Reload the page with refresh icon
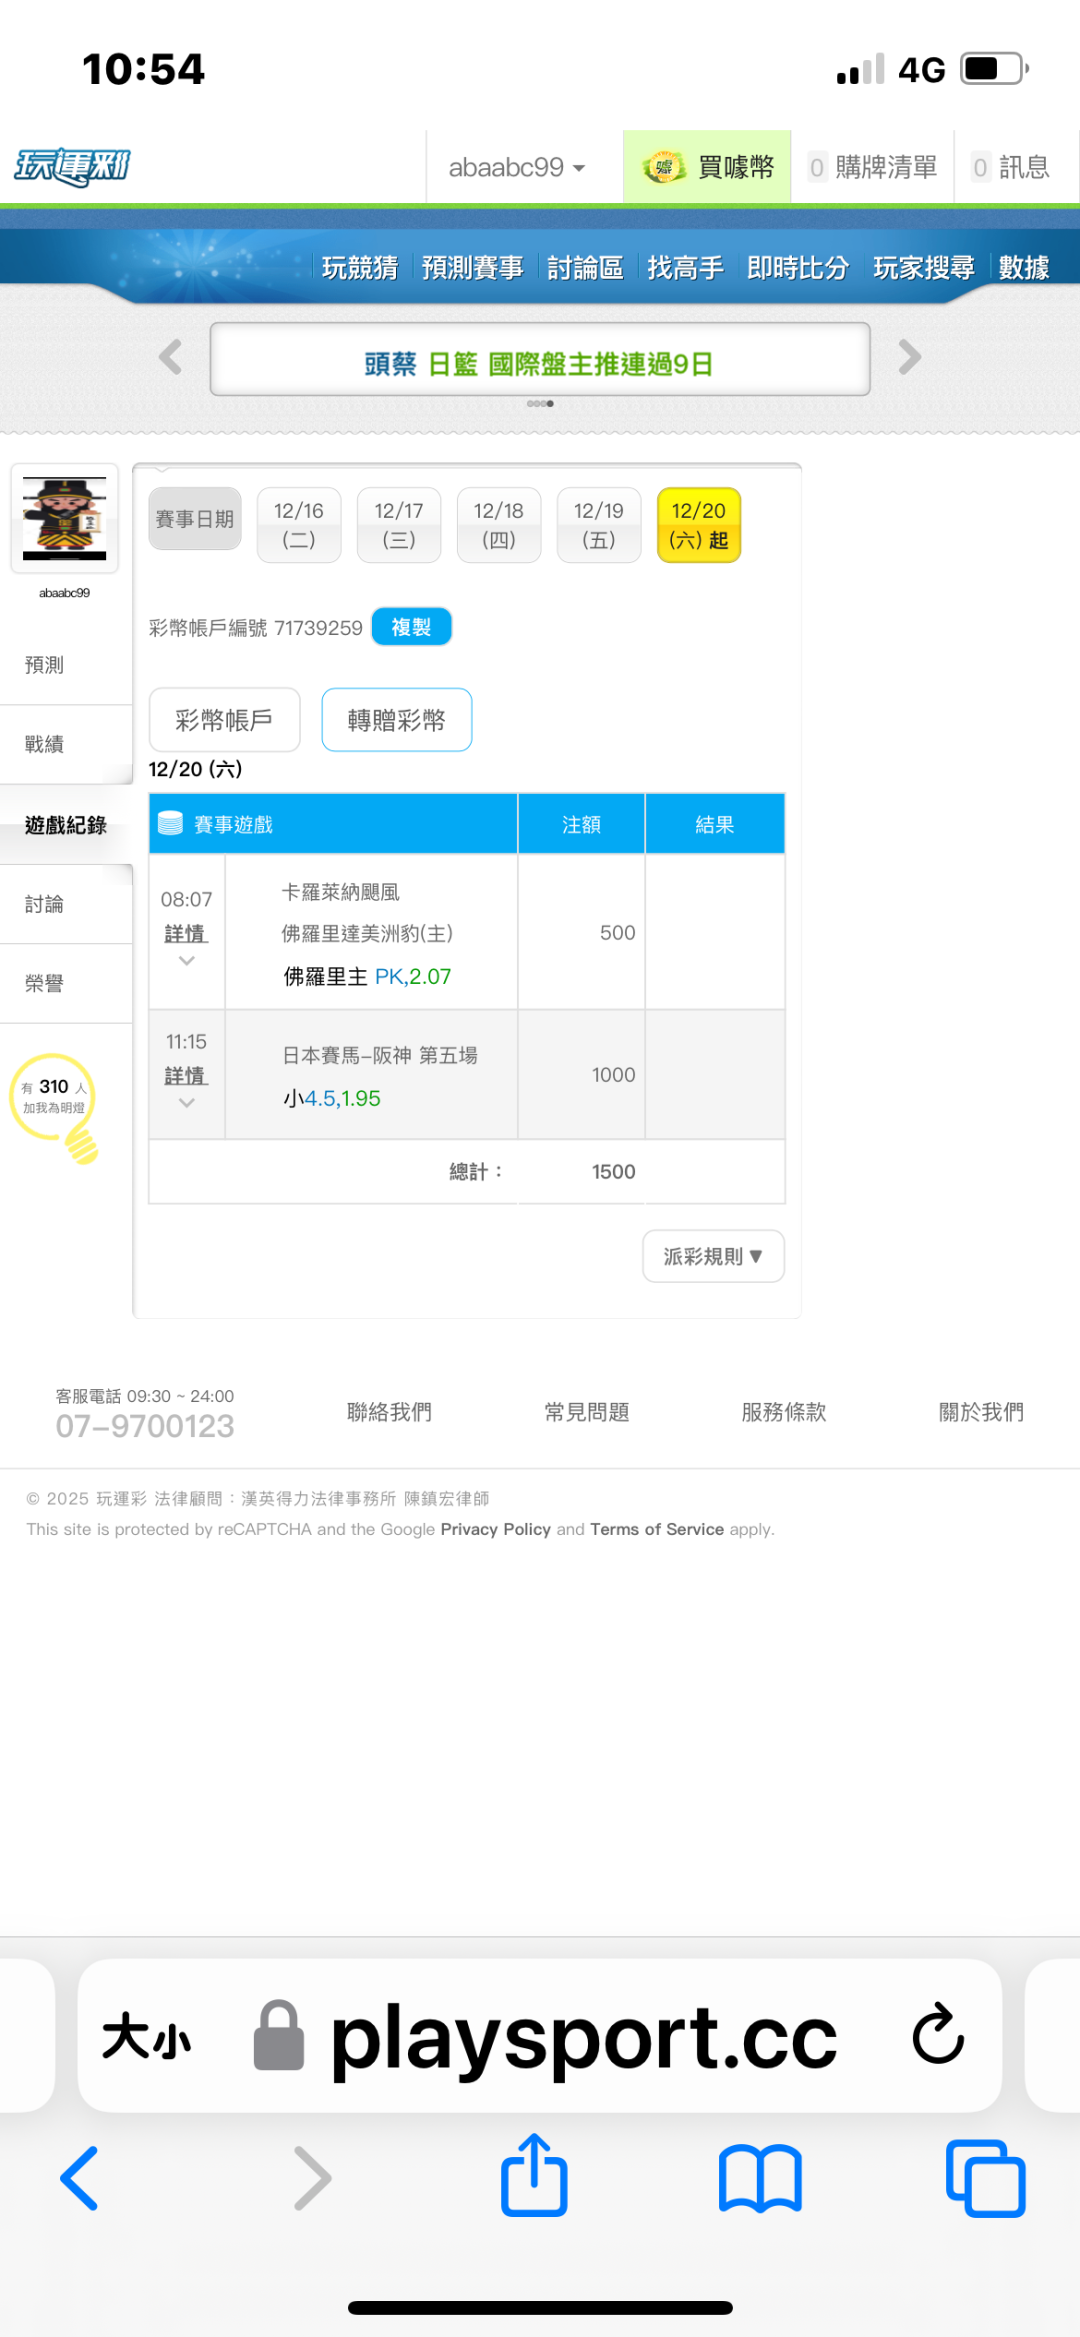Image resolution: width=1080 pixels, height=2337 pixels. 938,2034
